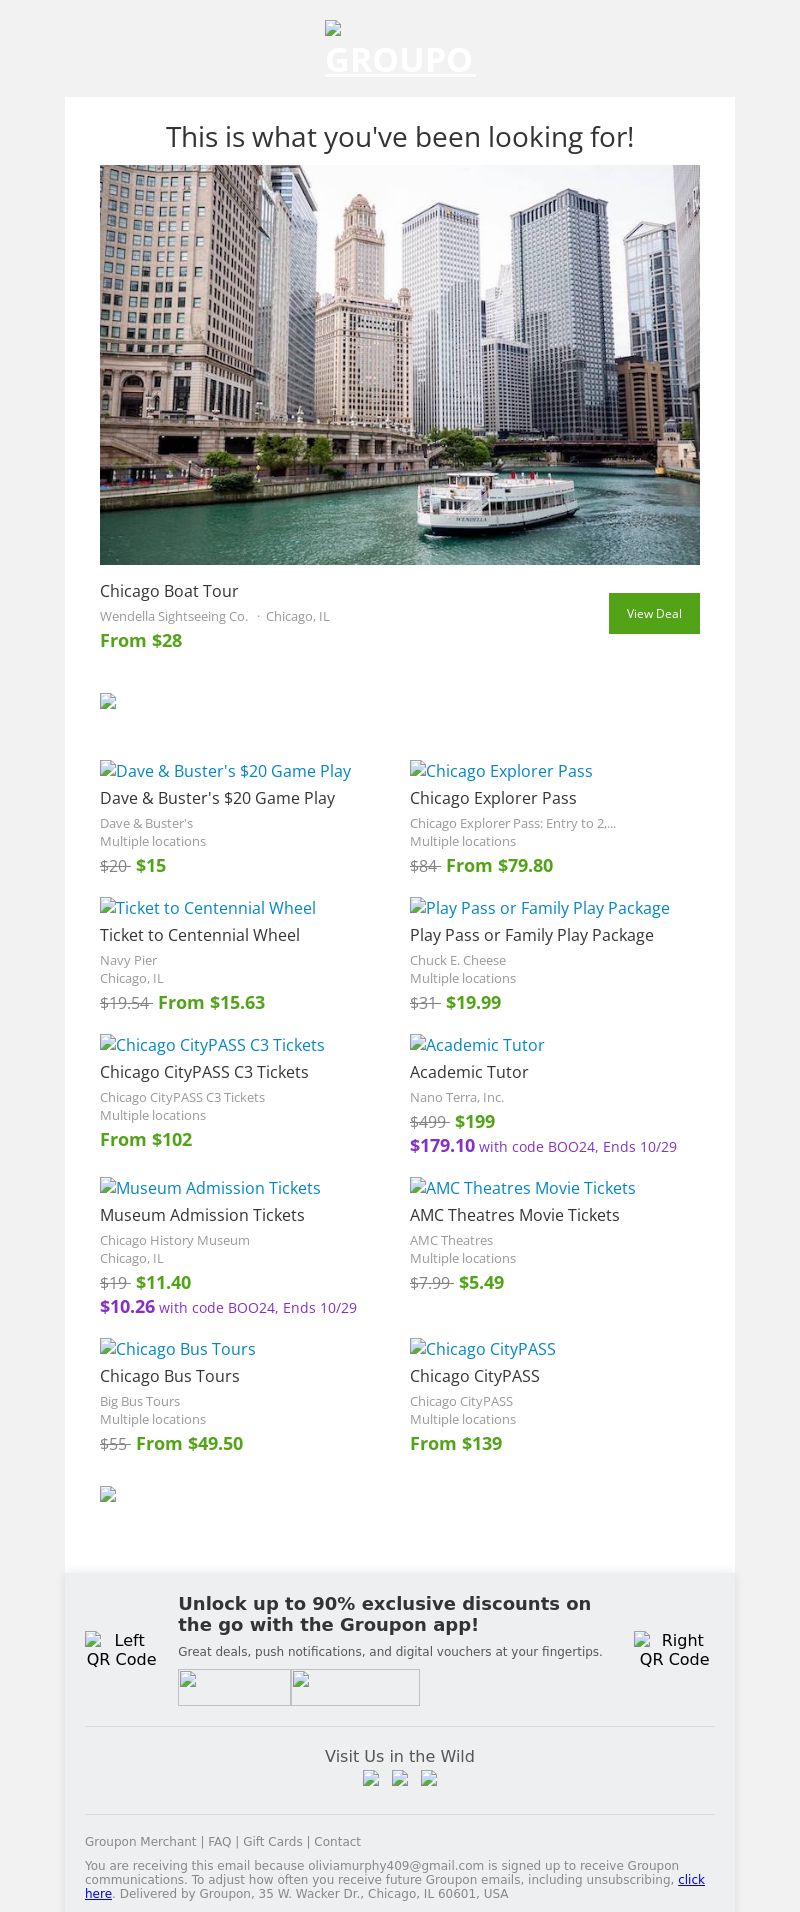The width and height of the screenshot is (800, 1912).
Task: Open the Dave & Buster's $20 Game Play image
Action: click(226, 771)
